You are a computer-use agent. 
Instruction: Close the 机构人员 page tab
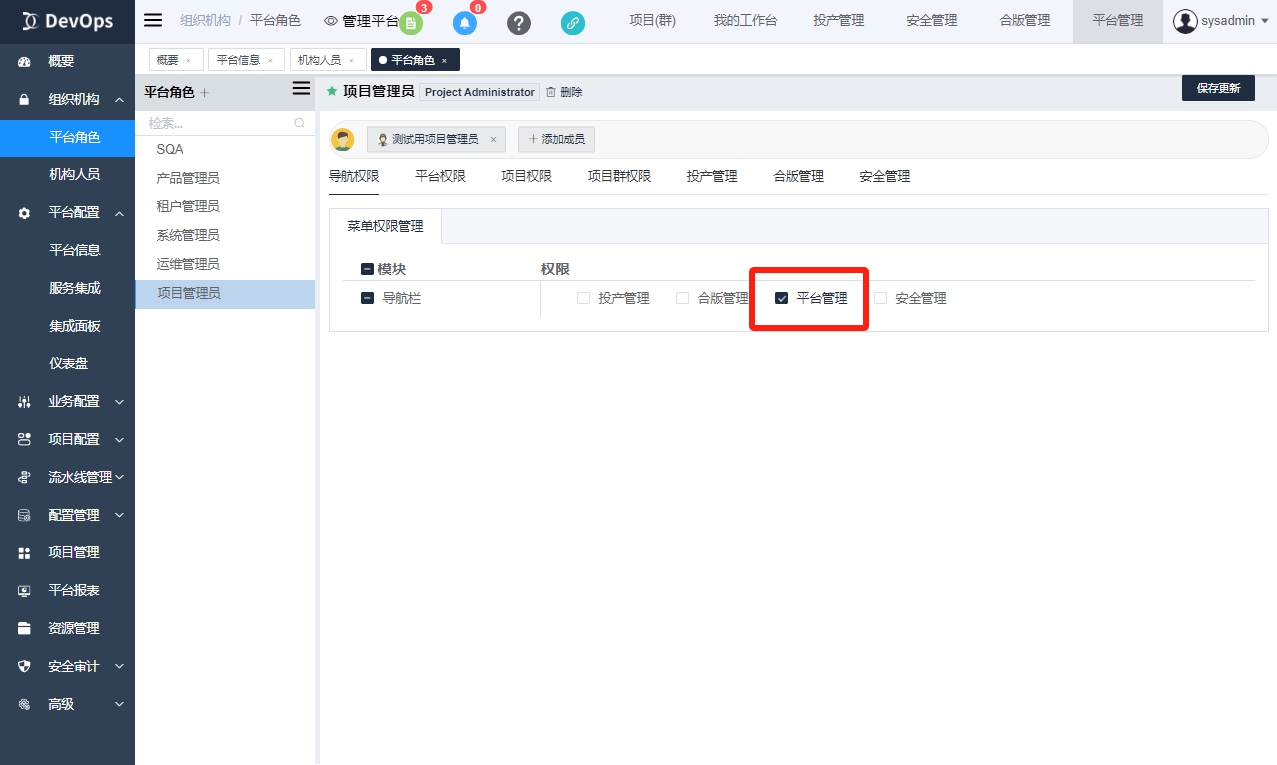click(x=351, y=61)
